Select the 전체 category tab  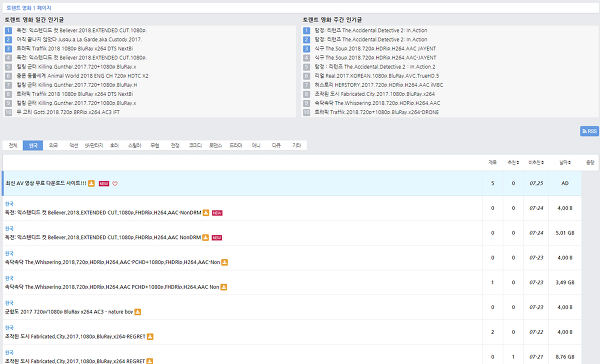click(x=13, y=145)
